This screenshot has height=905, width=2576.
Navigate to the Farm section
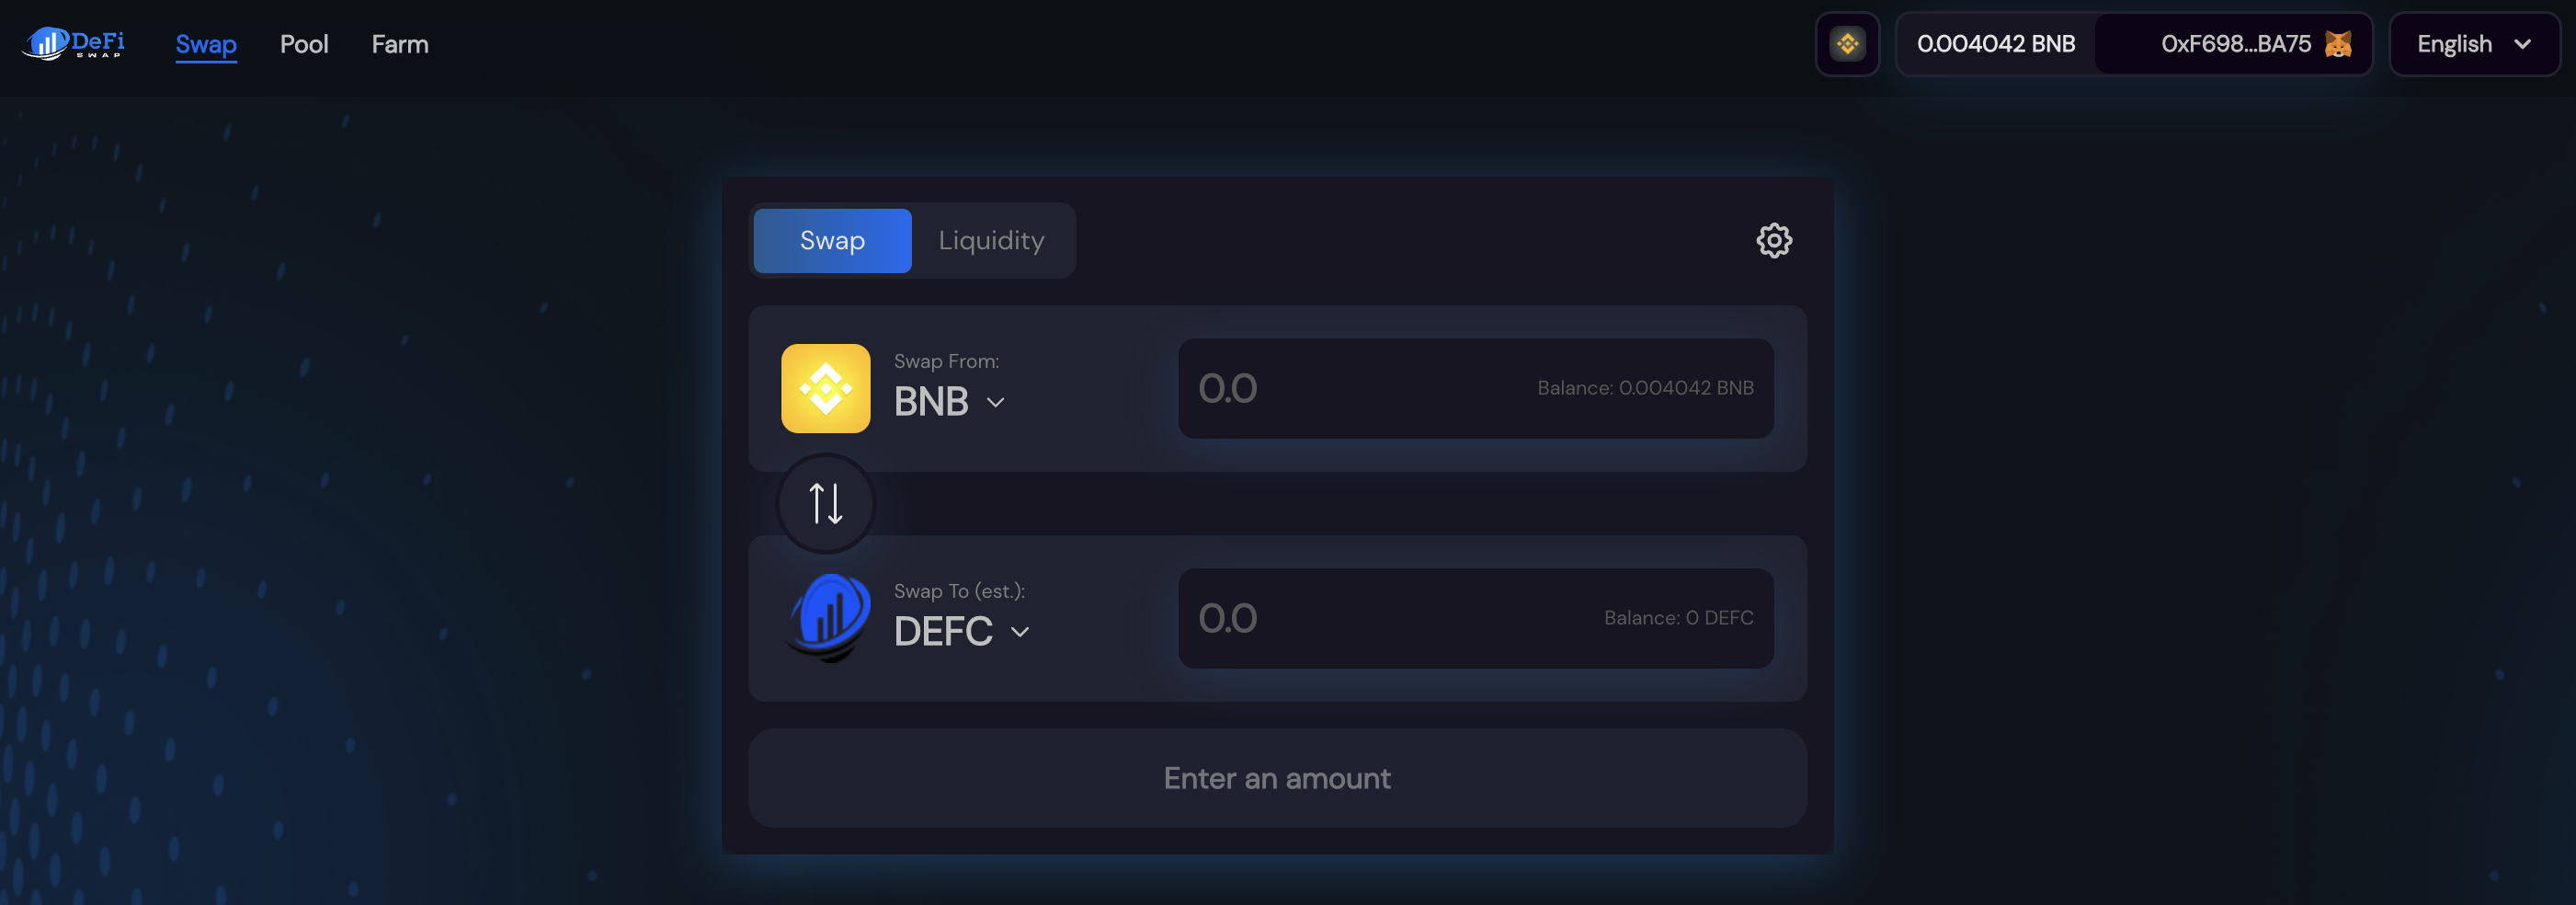(400, 44)
